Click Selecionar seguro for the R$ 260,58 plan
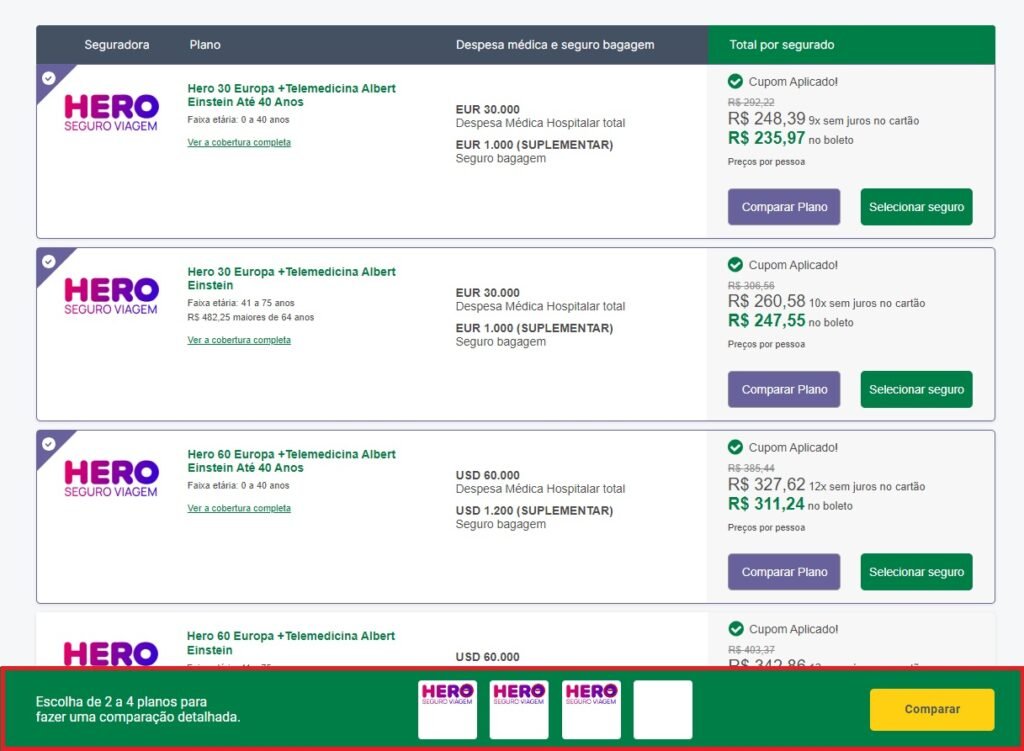This screenshot has height=751, width=1024. [916, 389]
